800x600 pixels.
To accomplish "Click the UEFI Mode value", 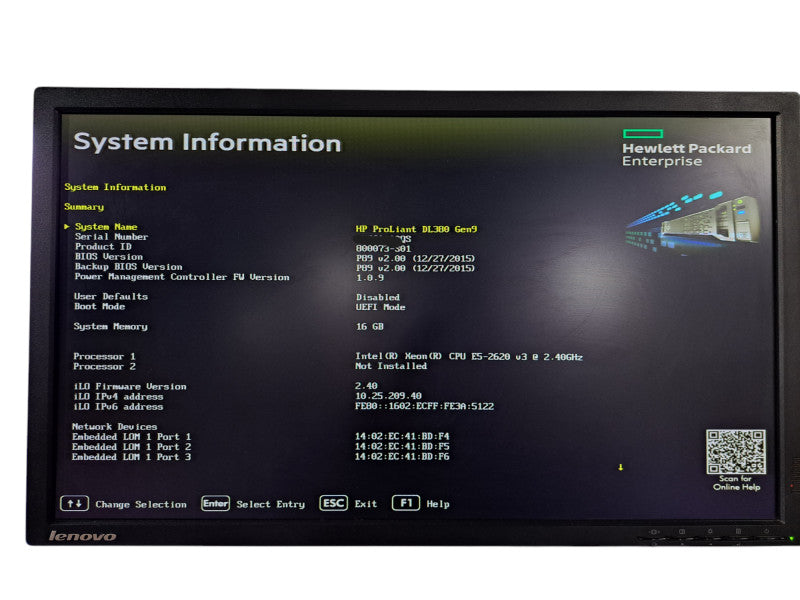I will 381,307.
